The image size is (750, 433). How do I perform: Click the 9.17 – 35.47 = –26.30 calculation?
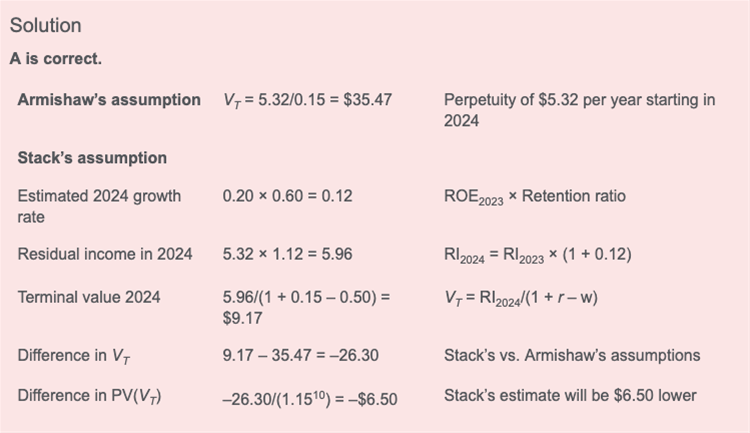tap(300, 355)
